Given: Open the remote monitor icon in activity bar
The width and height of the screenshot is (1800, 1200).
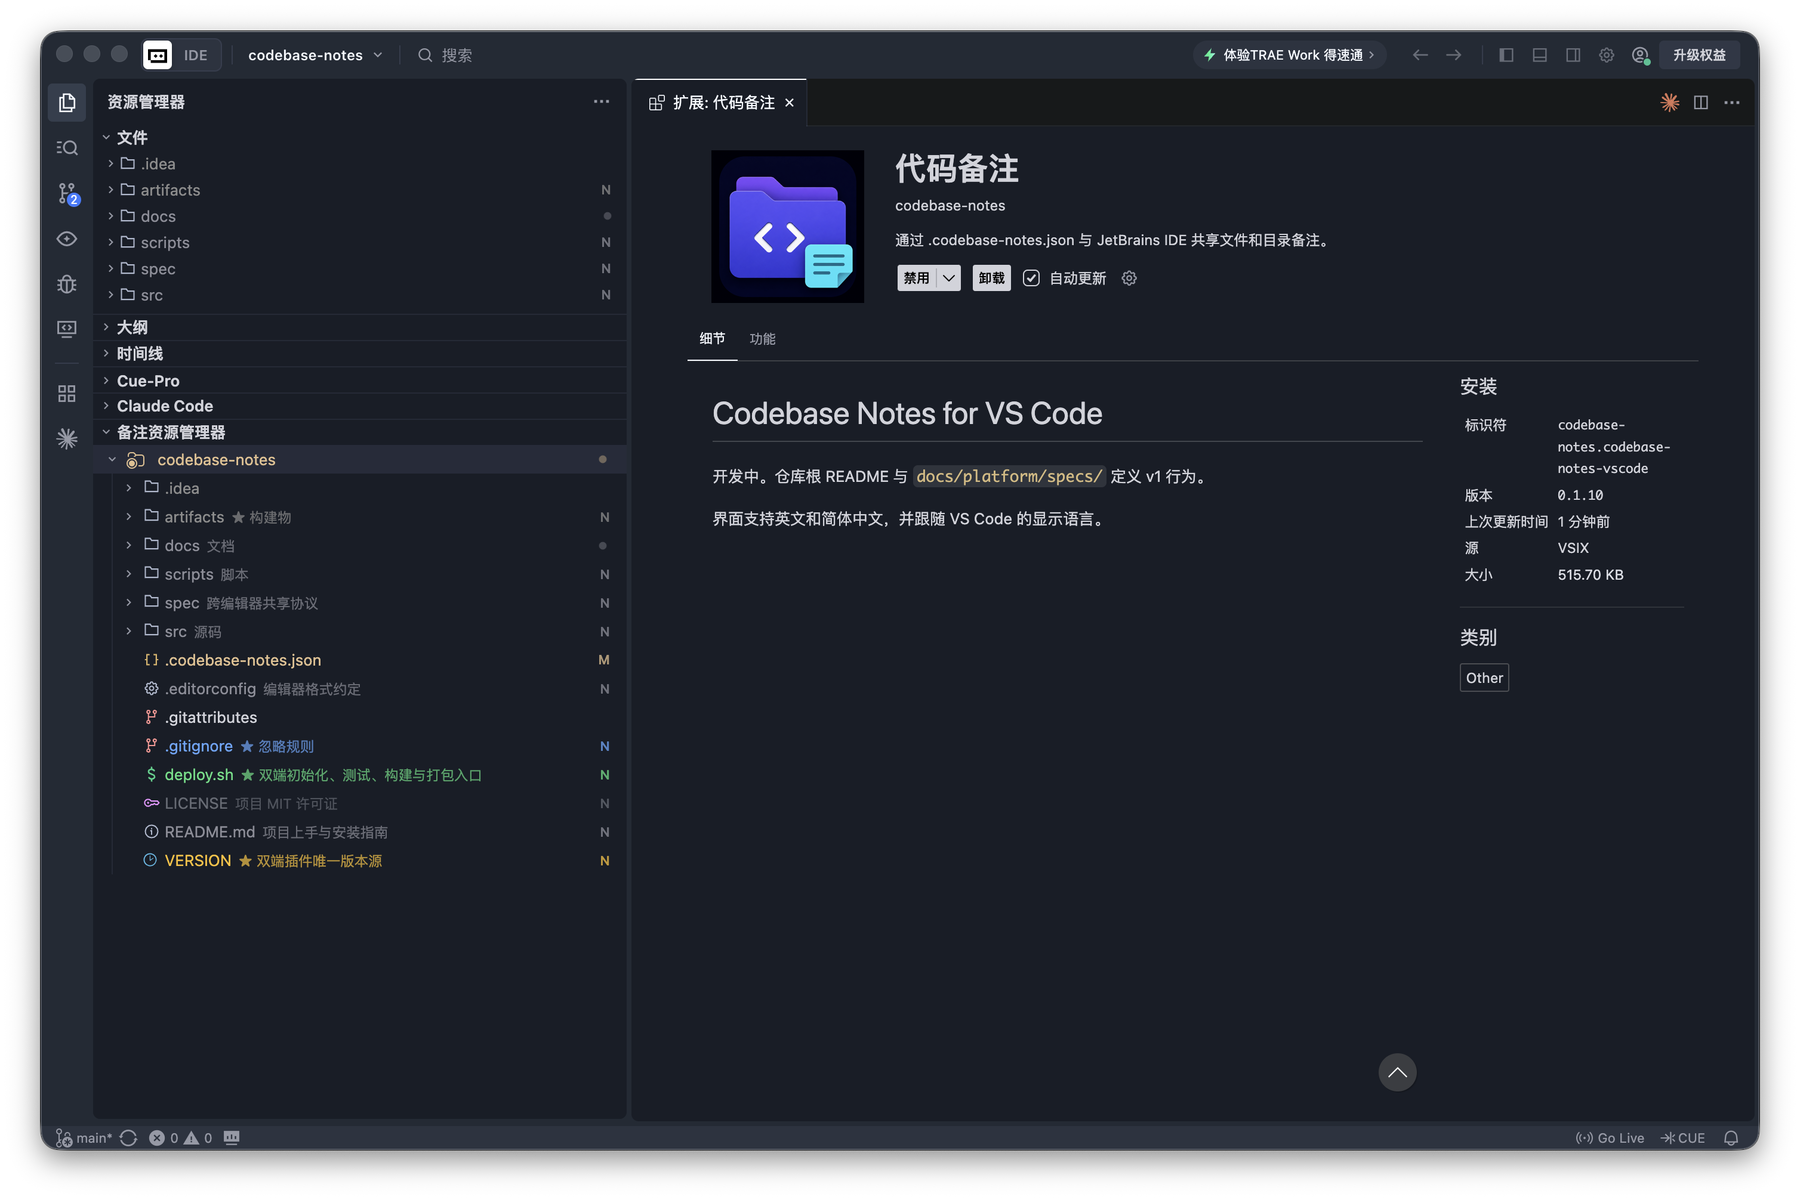Looking at the screenshot, I should coord(67,329).
